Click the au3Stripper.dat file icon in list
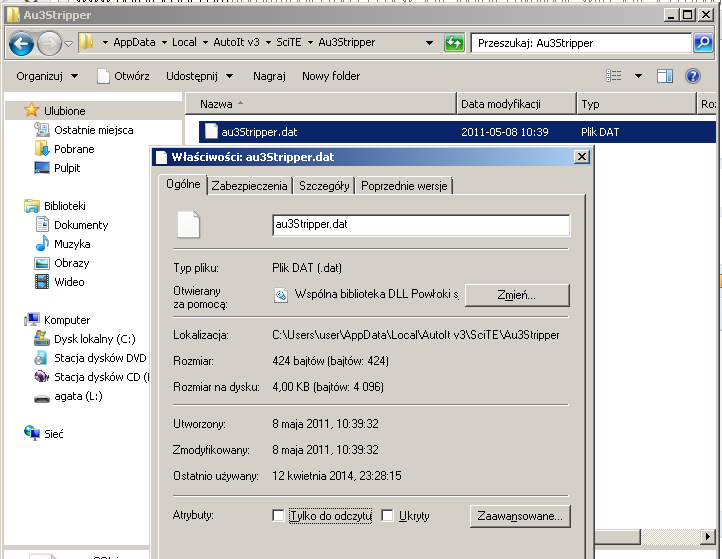Viewport: 722px width, 559px height. click(211, 132)
